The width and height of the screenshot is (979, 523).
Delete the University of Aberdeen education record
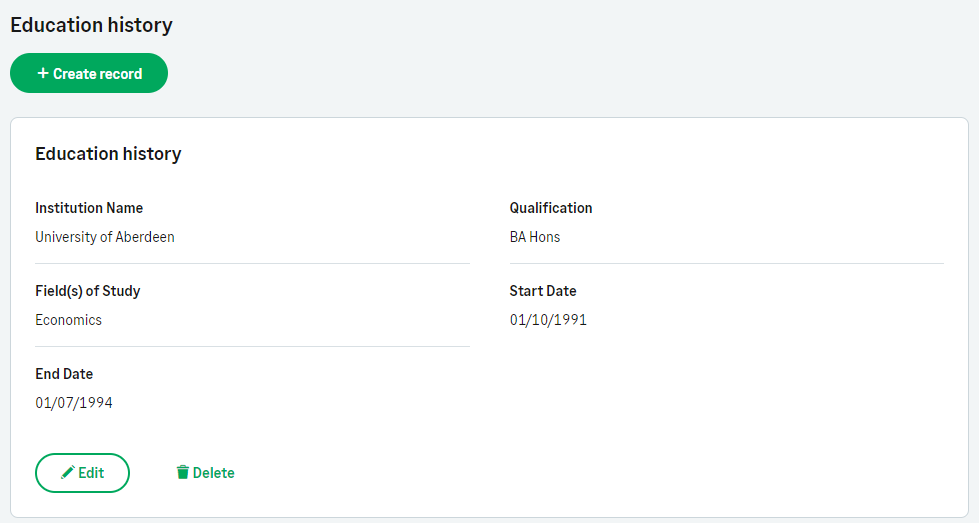pos(206,473)
